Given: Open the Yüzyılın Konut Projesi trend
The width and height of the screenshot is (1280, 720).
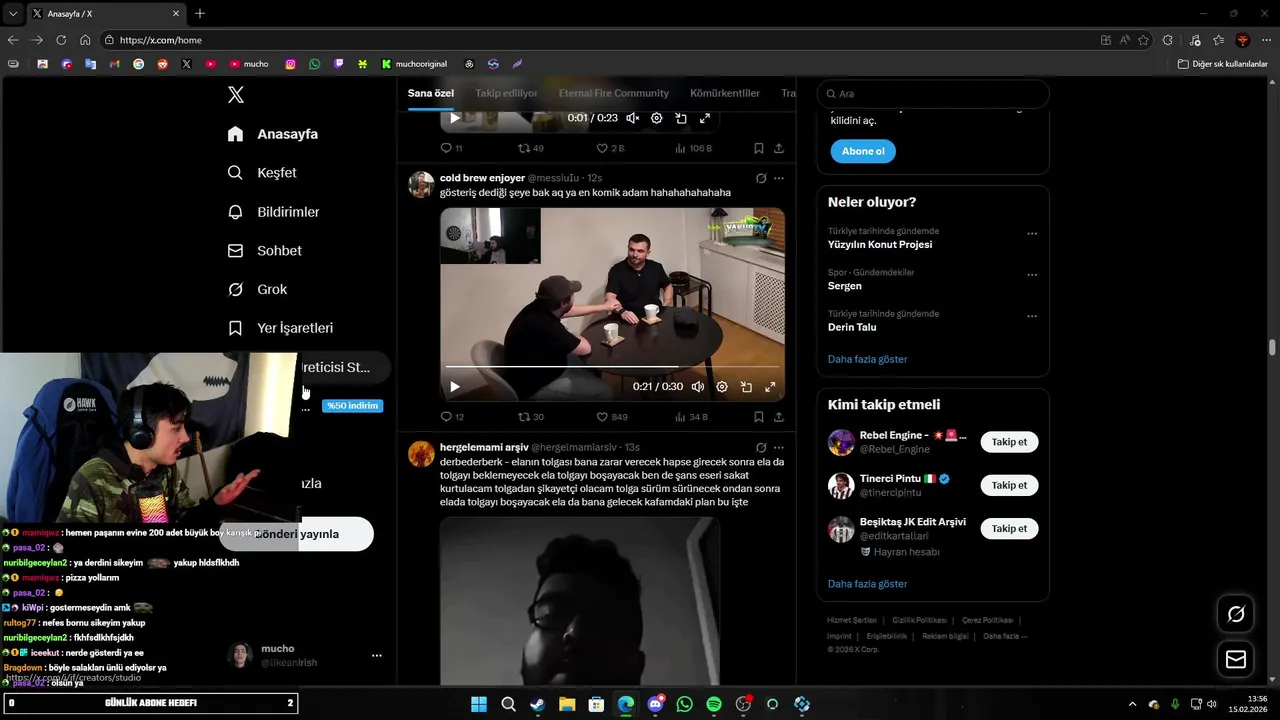Looking at the screenshot, I should coord(880,244).
